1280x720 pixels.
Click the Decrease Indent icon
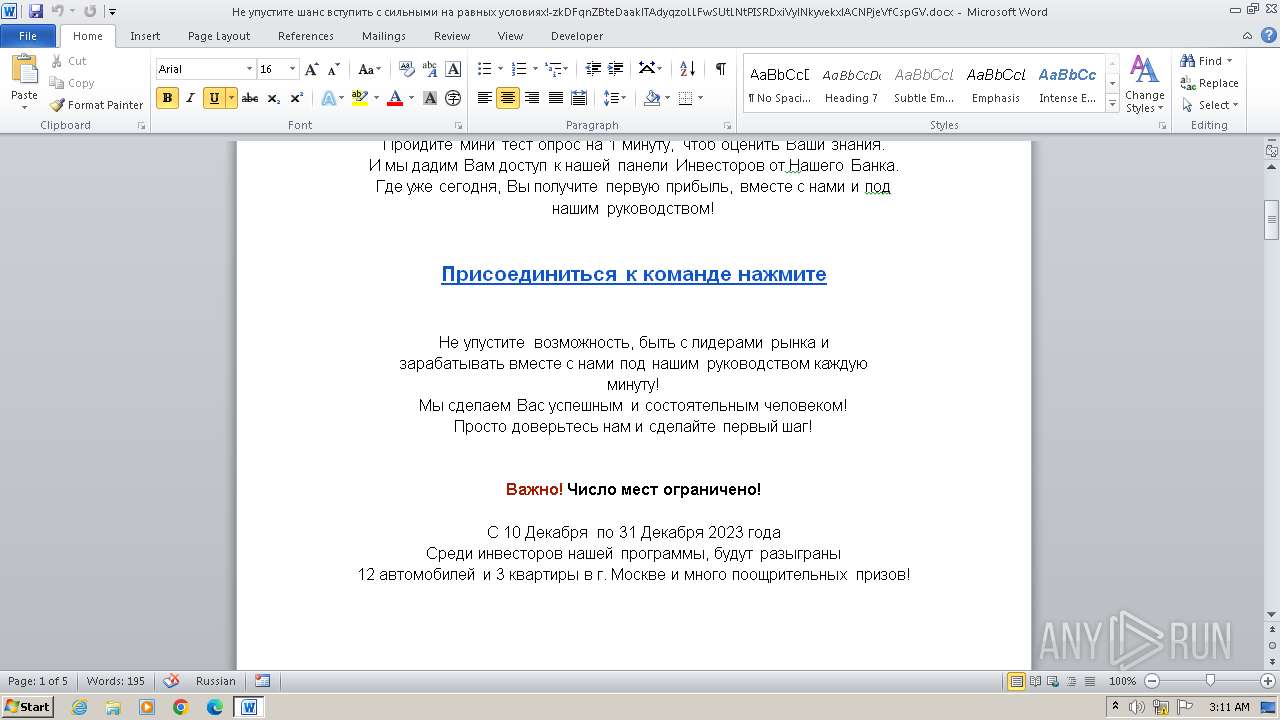593,69
